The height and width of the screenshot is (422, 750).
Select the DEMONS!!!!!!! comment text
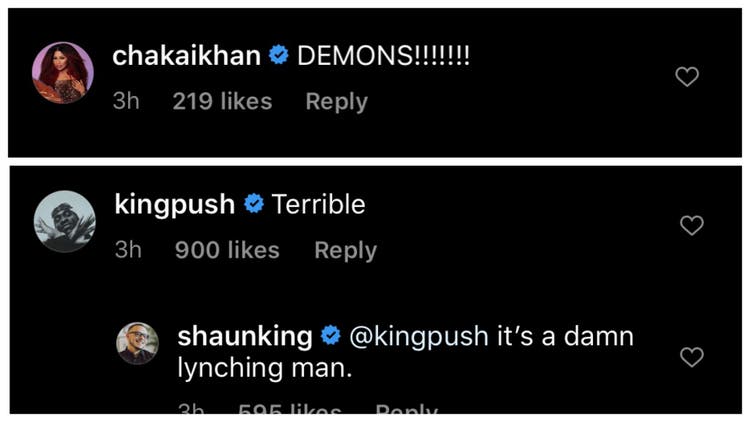tap(383, 56)
